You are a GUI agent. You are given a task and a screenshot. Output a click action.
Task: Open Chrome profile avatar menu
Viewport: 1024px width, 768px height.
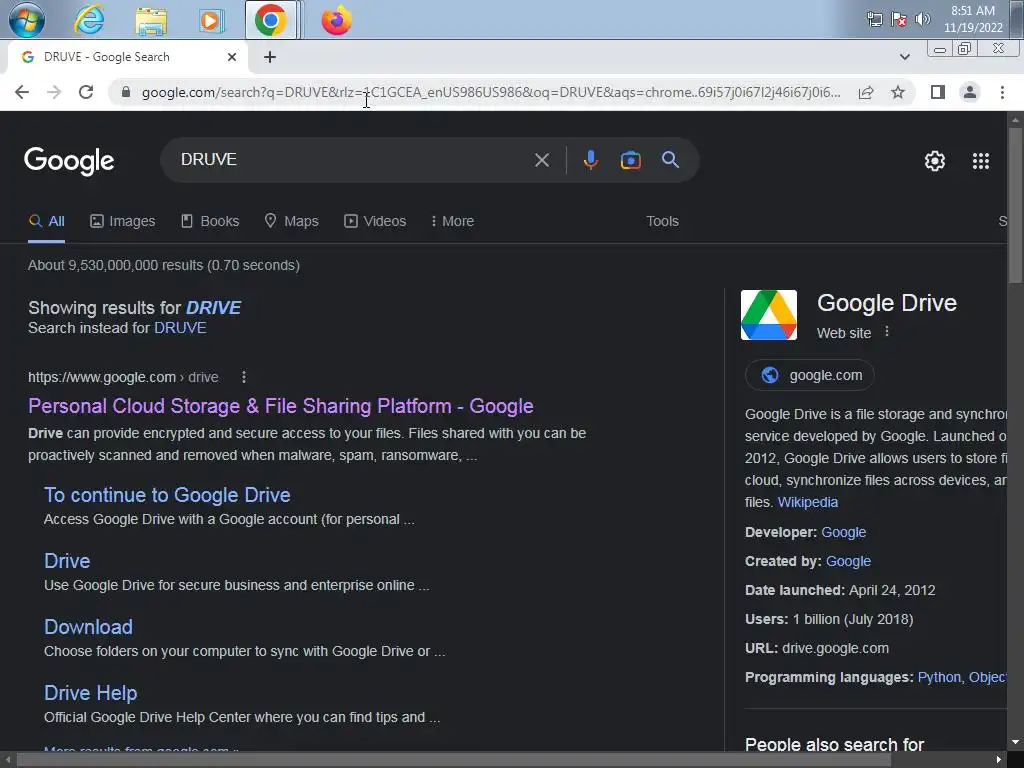click(970, 92)
